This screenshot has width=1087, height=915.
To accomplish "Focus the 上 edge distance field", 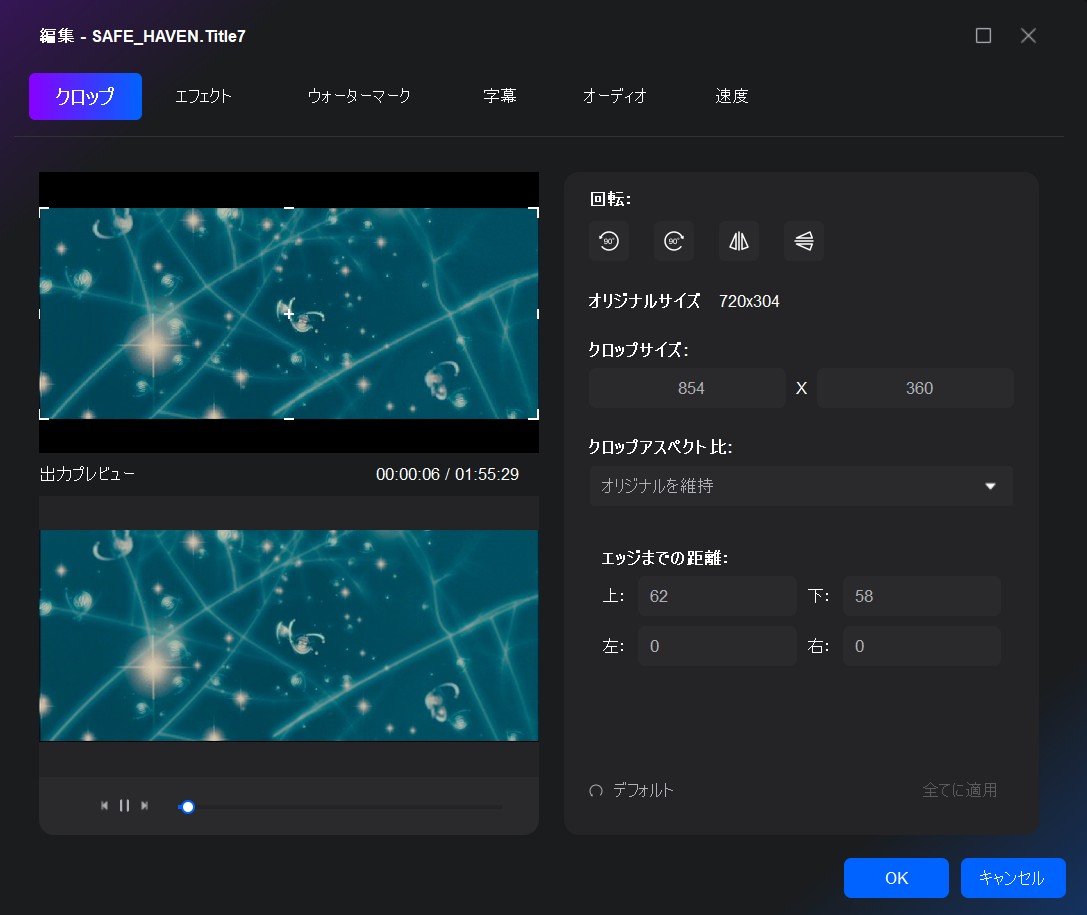I will coord(717,596).
